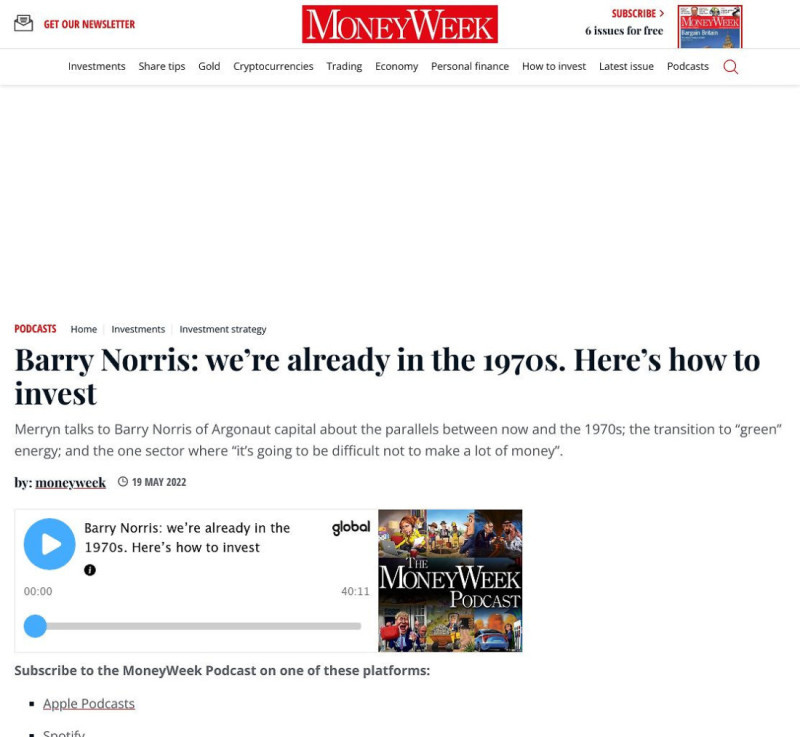Open the Podcasts navigation item

tap(688, 66)
